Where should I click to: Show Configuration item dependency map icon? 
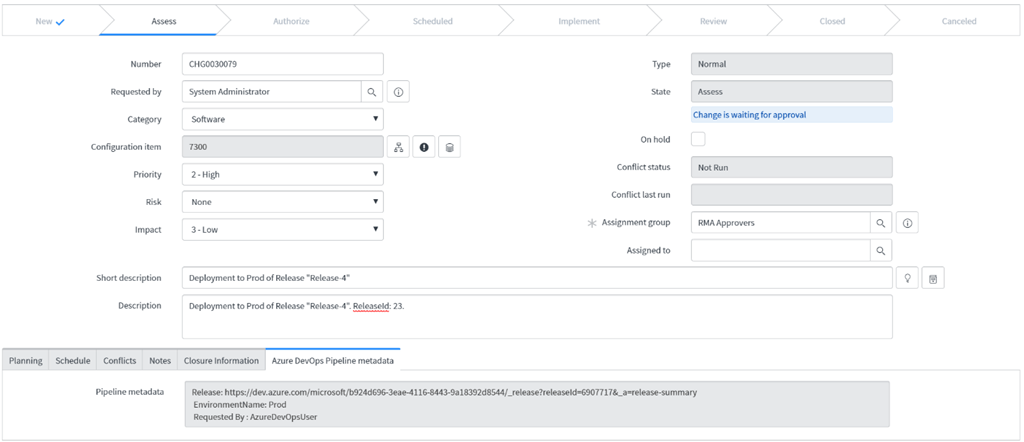[x=398, y=148]
